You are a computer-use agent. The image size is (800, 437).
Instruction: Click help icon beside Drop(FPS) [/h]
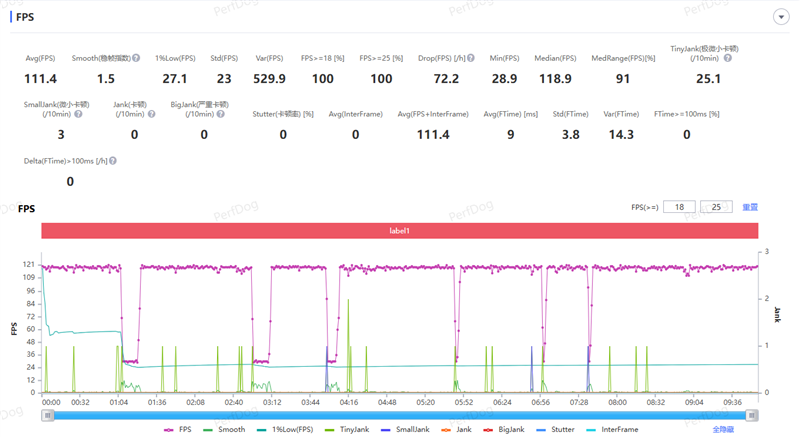470,59
